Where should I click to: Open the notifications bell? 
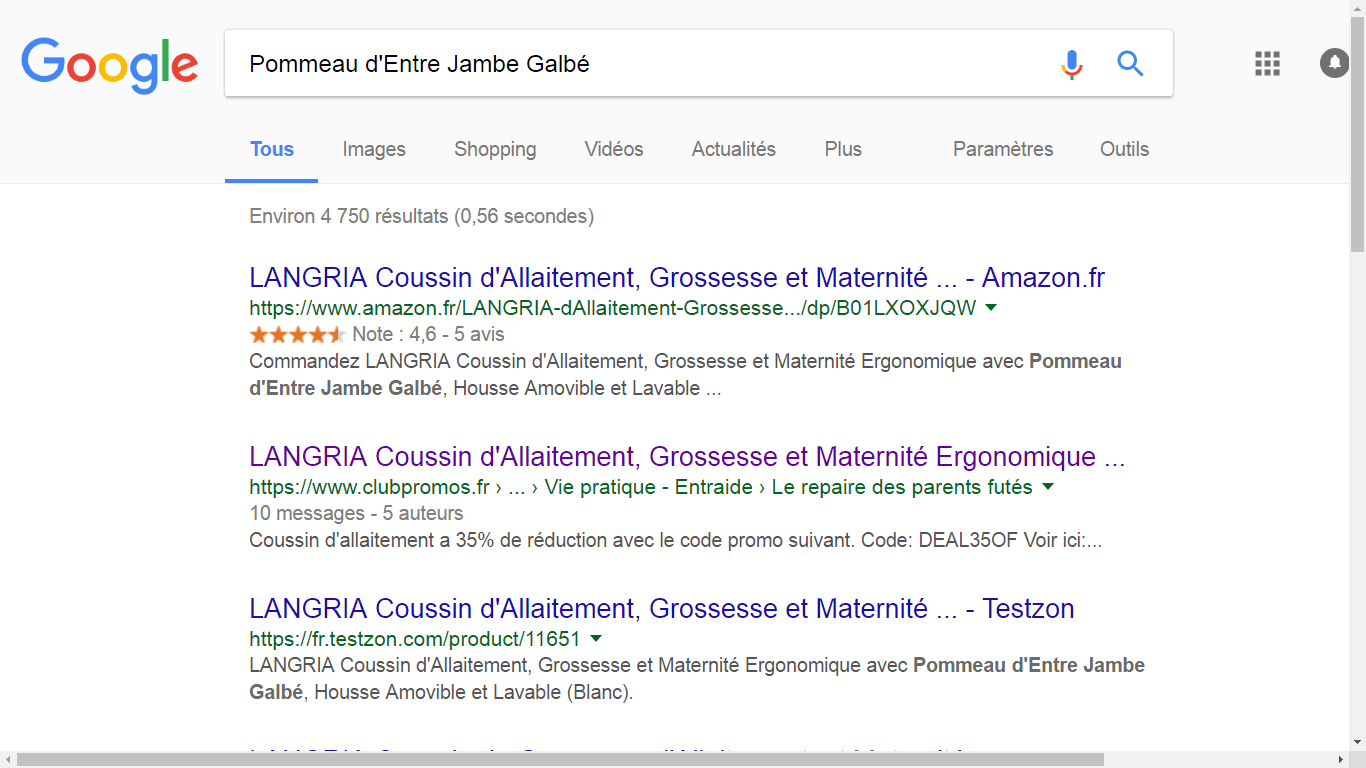pos(1334,63)
